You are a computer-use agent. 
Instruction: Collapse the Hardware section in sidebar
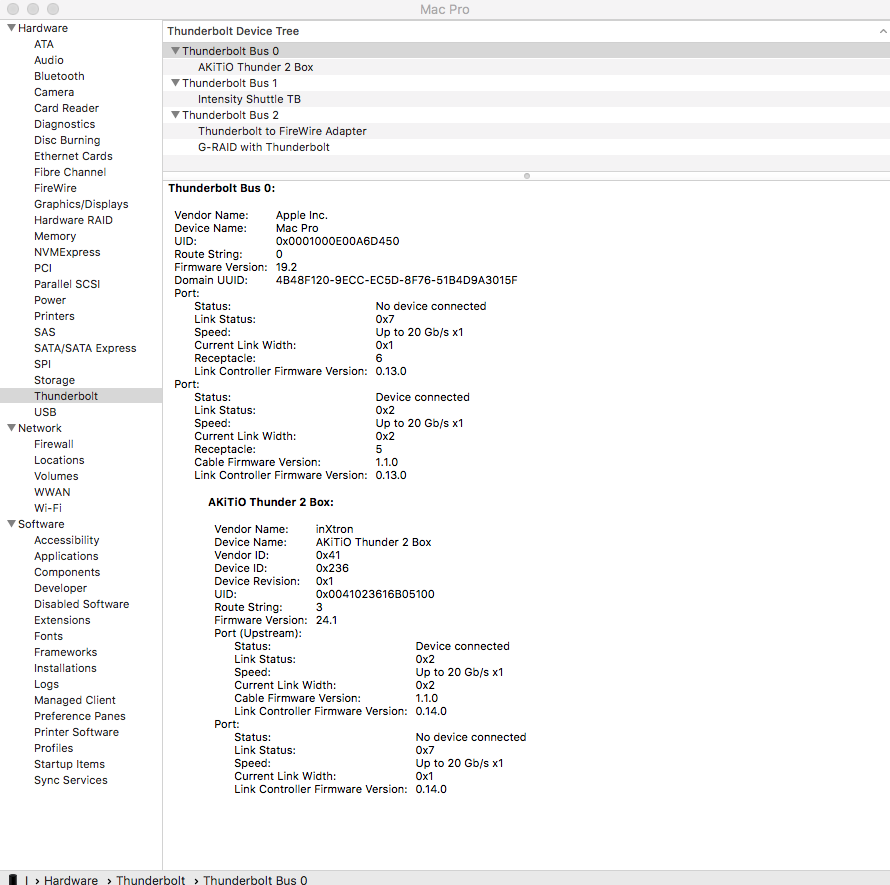pyautogui.click(x=11, y=28)
